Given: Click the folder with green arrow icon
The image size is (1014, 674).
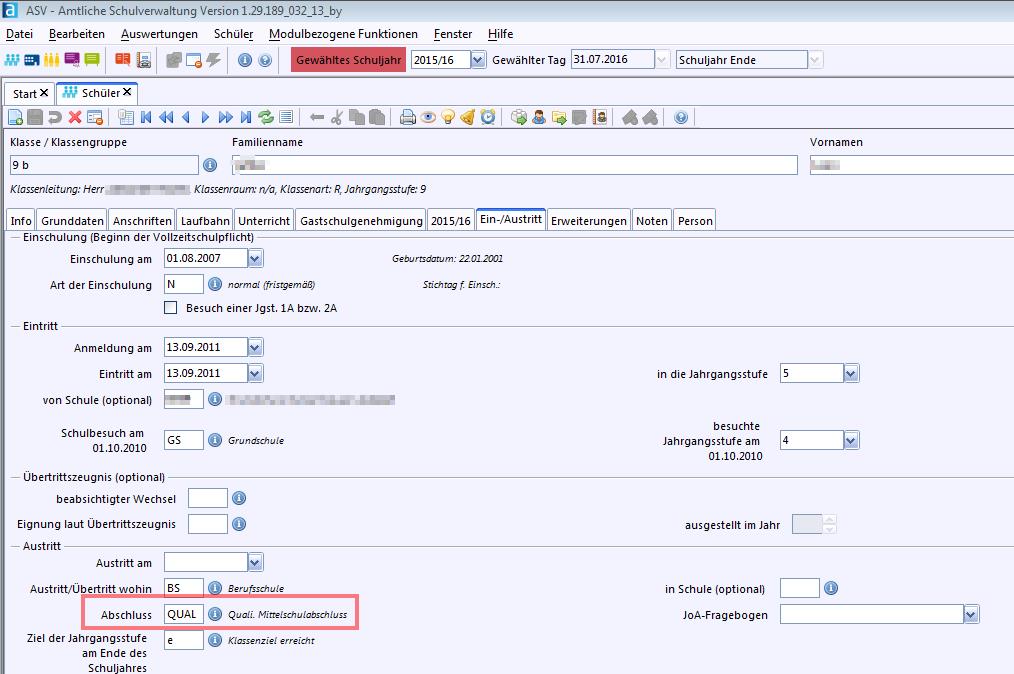Looking at the screenshot, I should (x=559, y=117).
